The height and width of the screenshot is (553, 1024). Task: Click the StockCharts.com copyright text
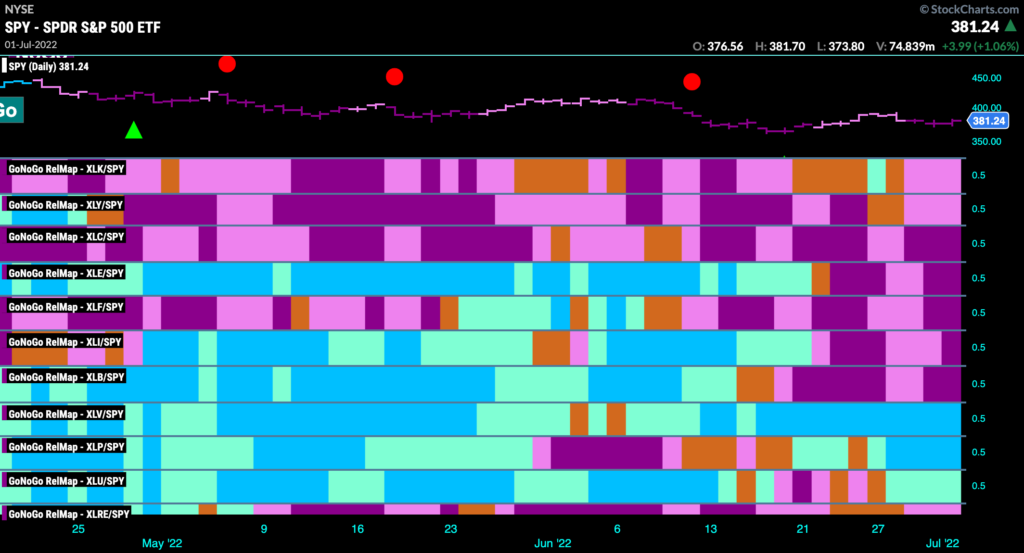click(x=969, y=9)
